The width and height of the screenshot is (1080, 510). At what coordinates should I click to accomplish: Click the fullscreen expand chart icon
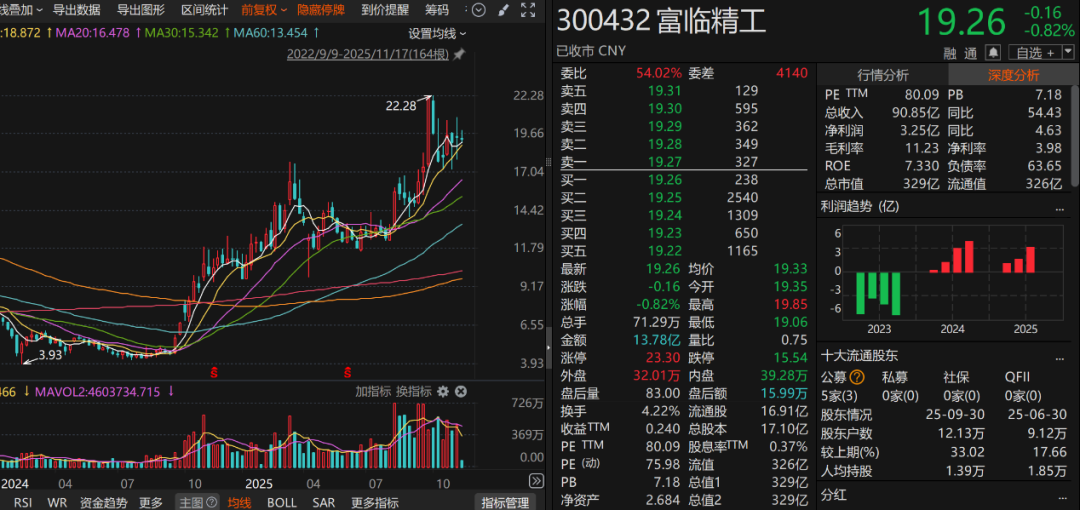pos(528,10)
